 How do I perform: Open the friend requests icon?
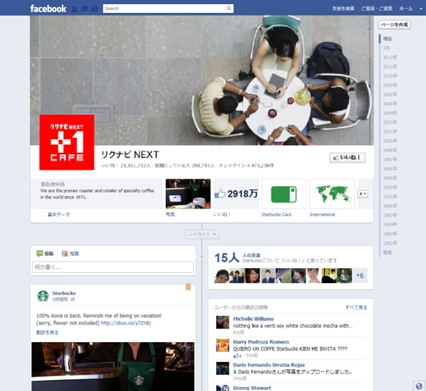(x=74, y=9)
